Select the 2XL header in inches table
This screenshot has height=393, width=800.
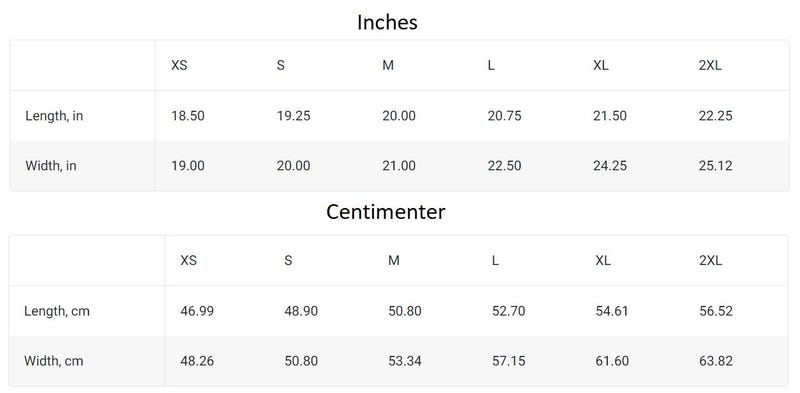coord(710,65)
